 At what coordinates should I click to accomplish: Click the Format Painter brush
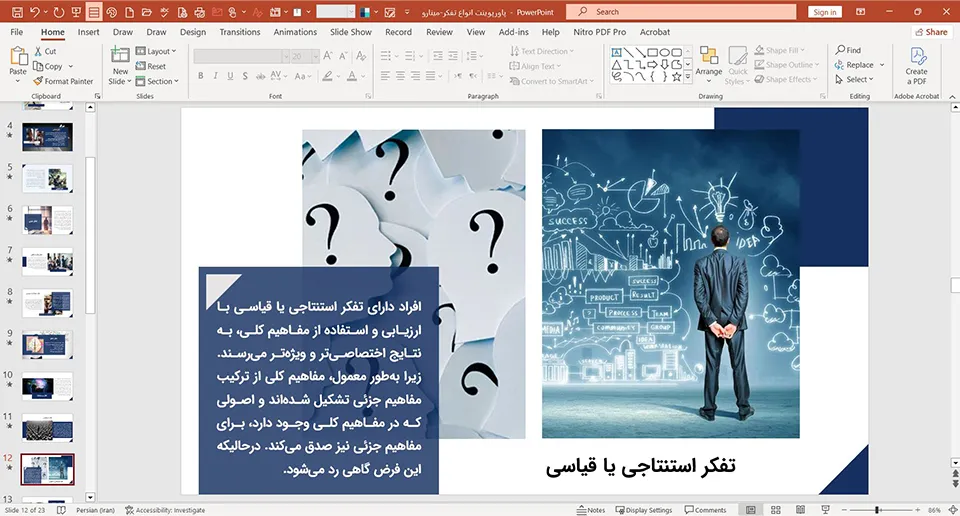[x=63, y=81]
